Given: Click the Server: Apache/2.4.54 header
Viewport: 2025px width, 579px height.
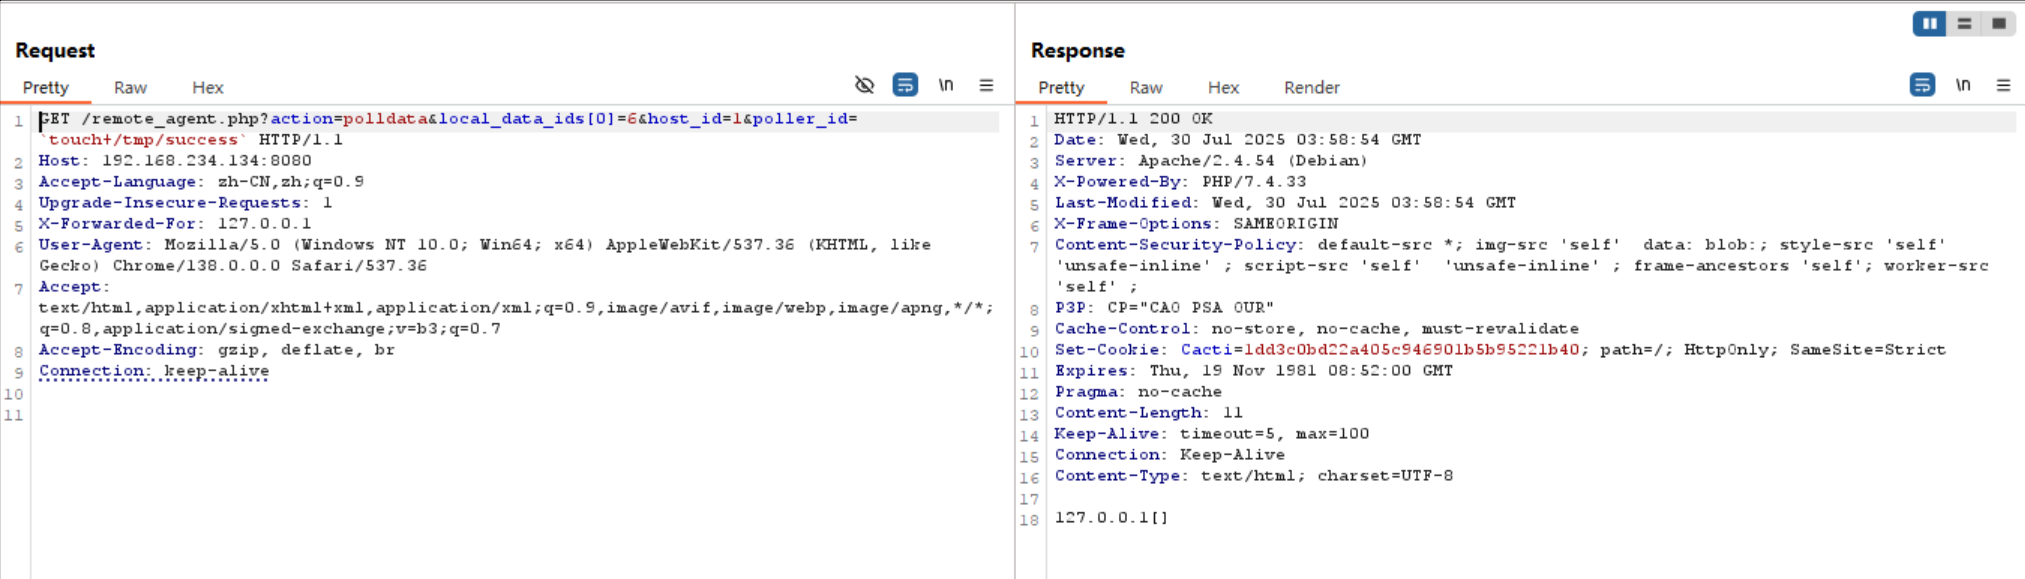Looking at the screenshot, I should (x=1211, y=161).
